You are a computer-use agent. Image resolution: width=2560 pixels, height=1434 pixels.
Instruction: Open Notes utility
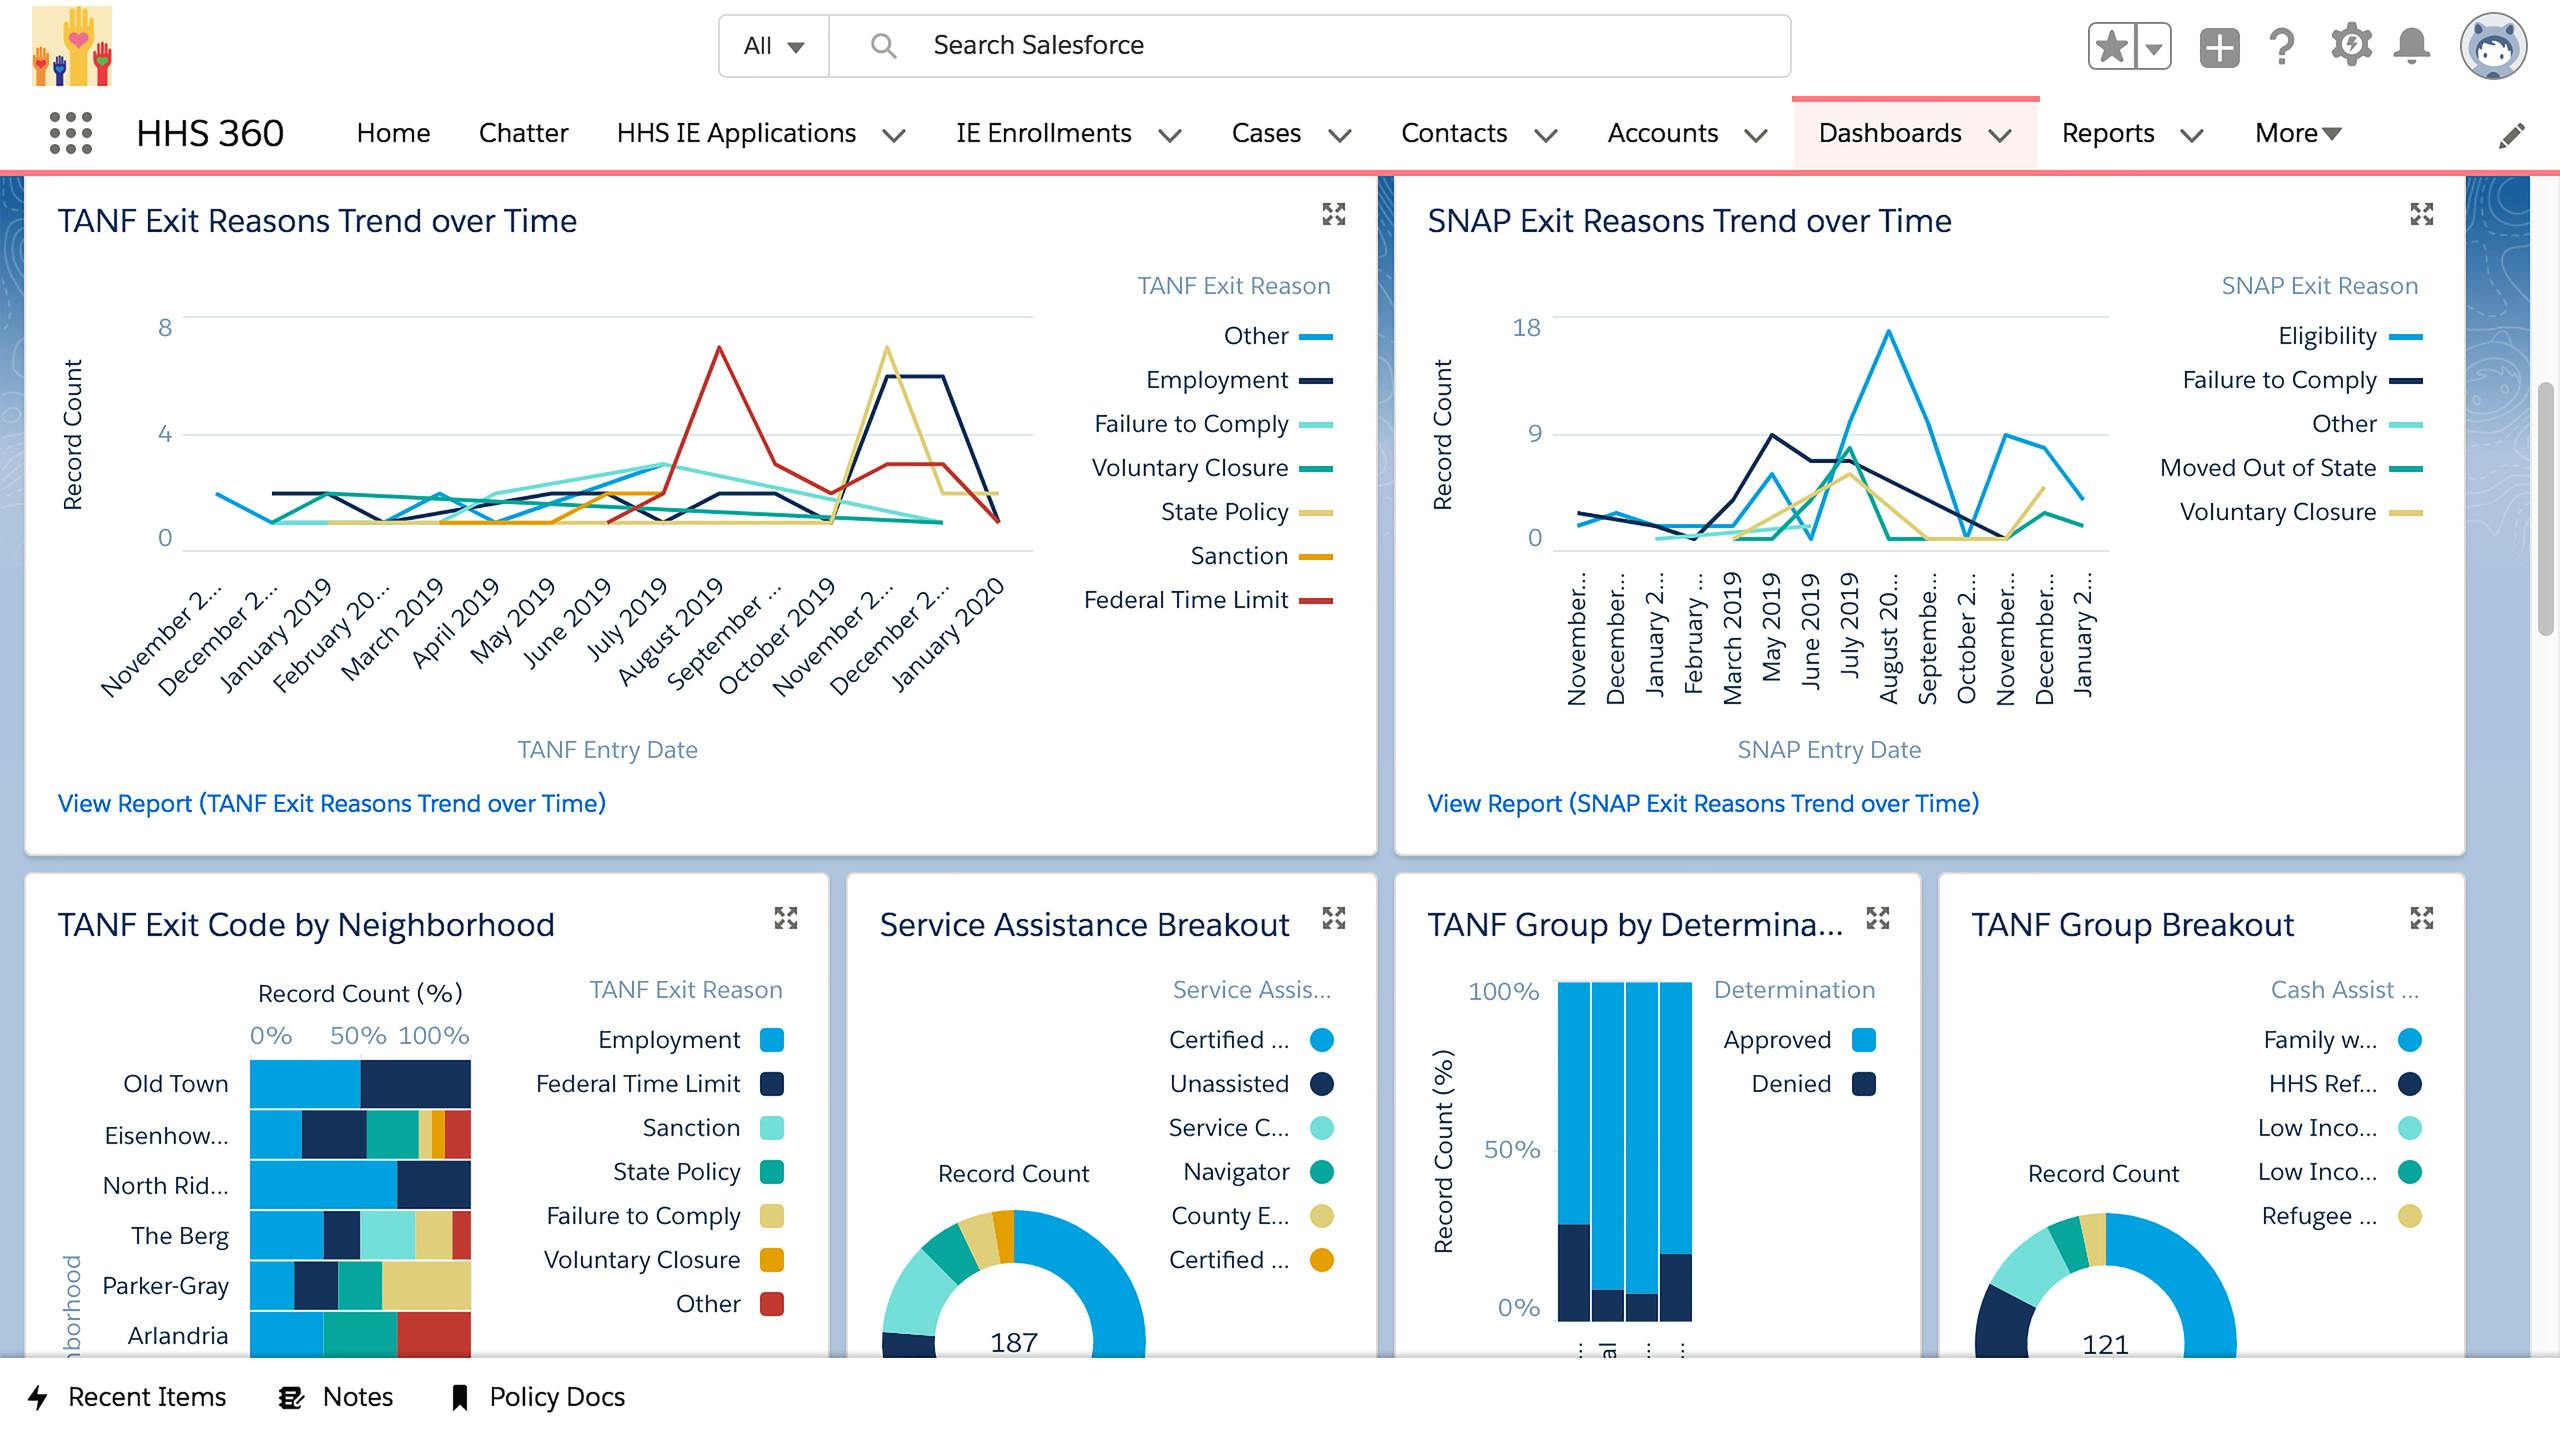(336, 1397)
